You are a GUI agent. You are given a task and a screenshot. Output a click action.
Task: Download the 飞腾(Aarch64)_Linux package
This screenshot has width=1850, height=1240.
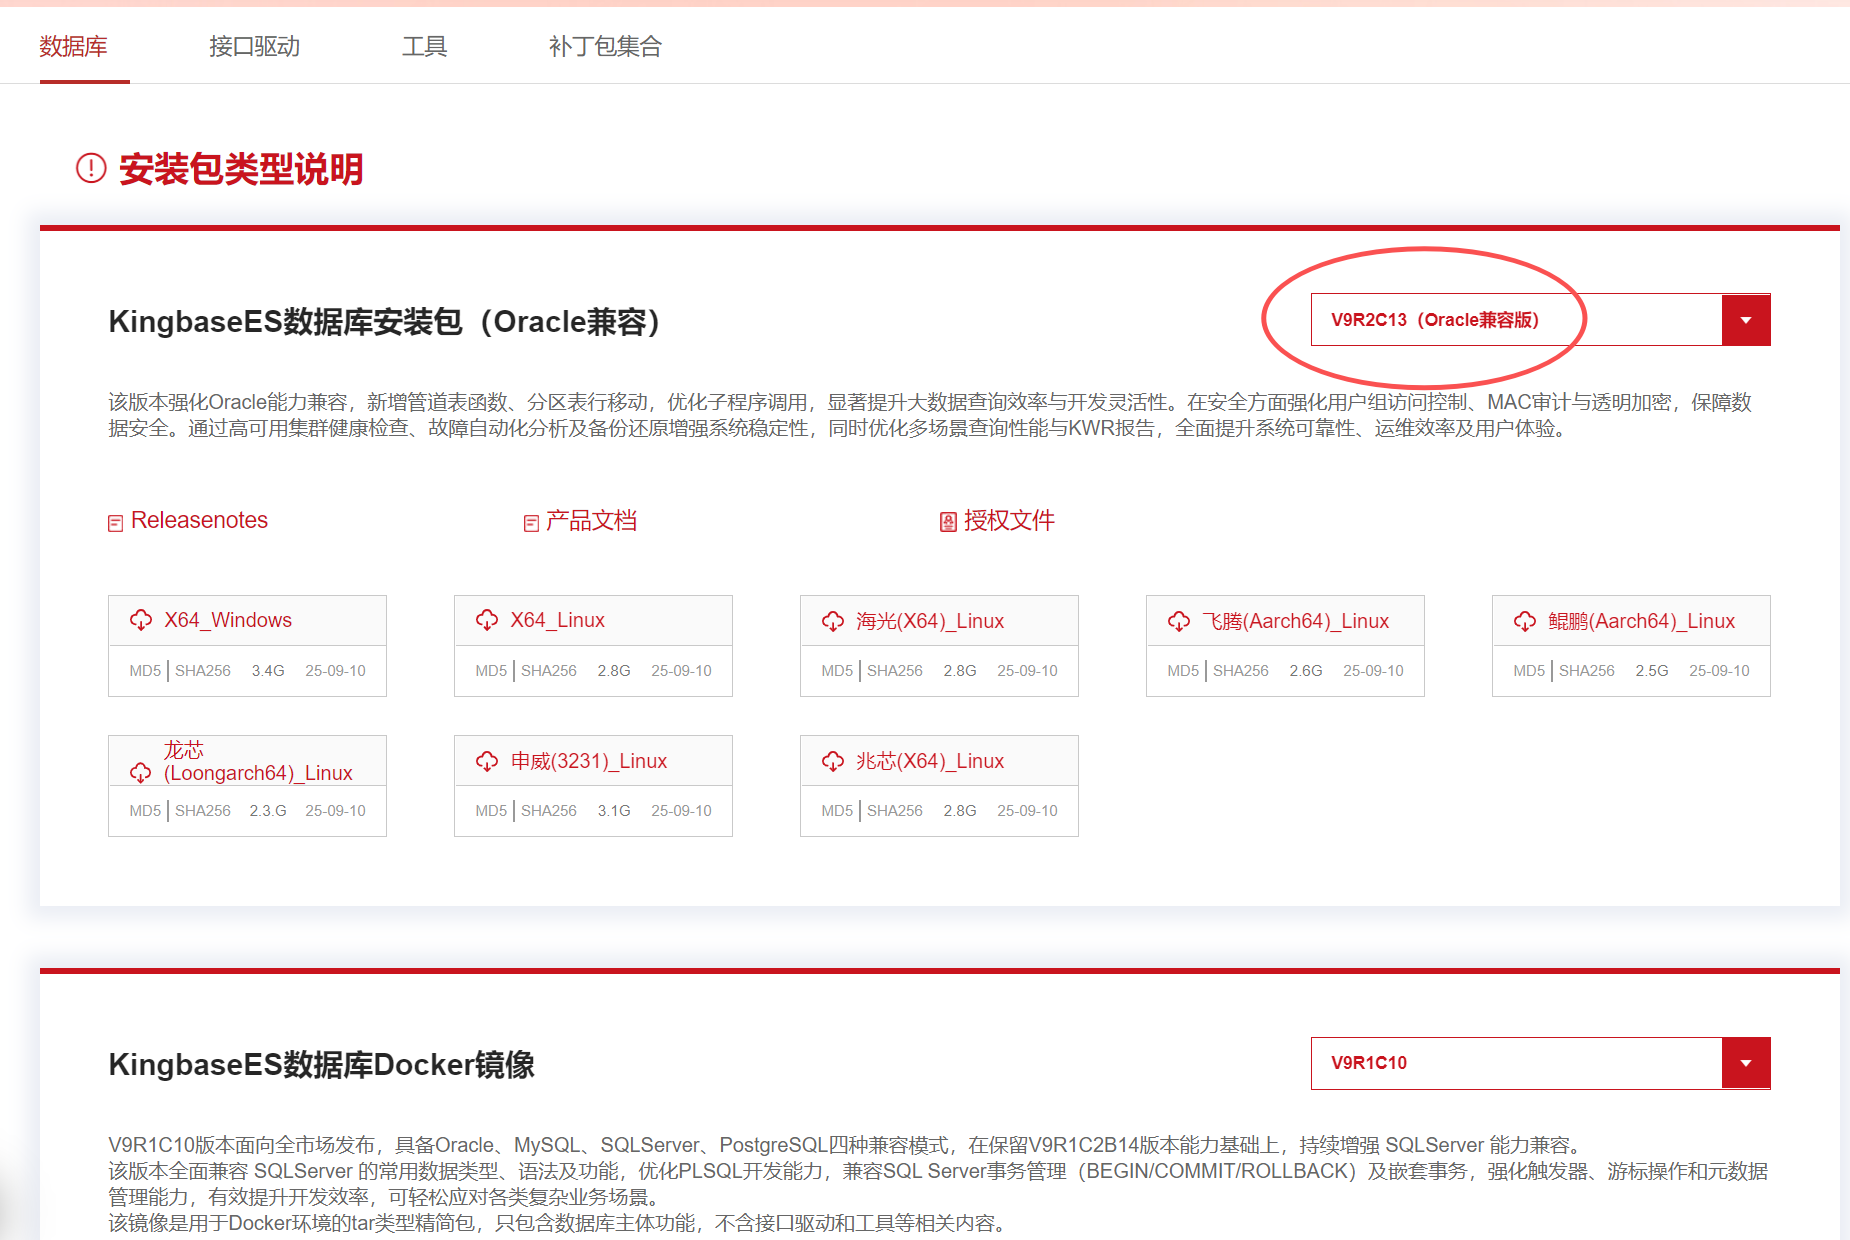tap(1296, 621)
